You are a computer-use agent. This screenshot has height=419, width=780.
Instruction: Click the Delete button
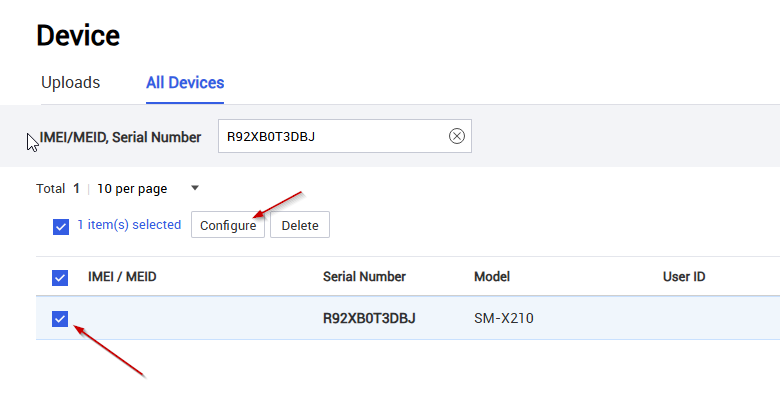(x=300, y=225)
